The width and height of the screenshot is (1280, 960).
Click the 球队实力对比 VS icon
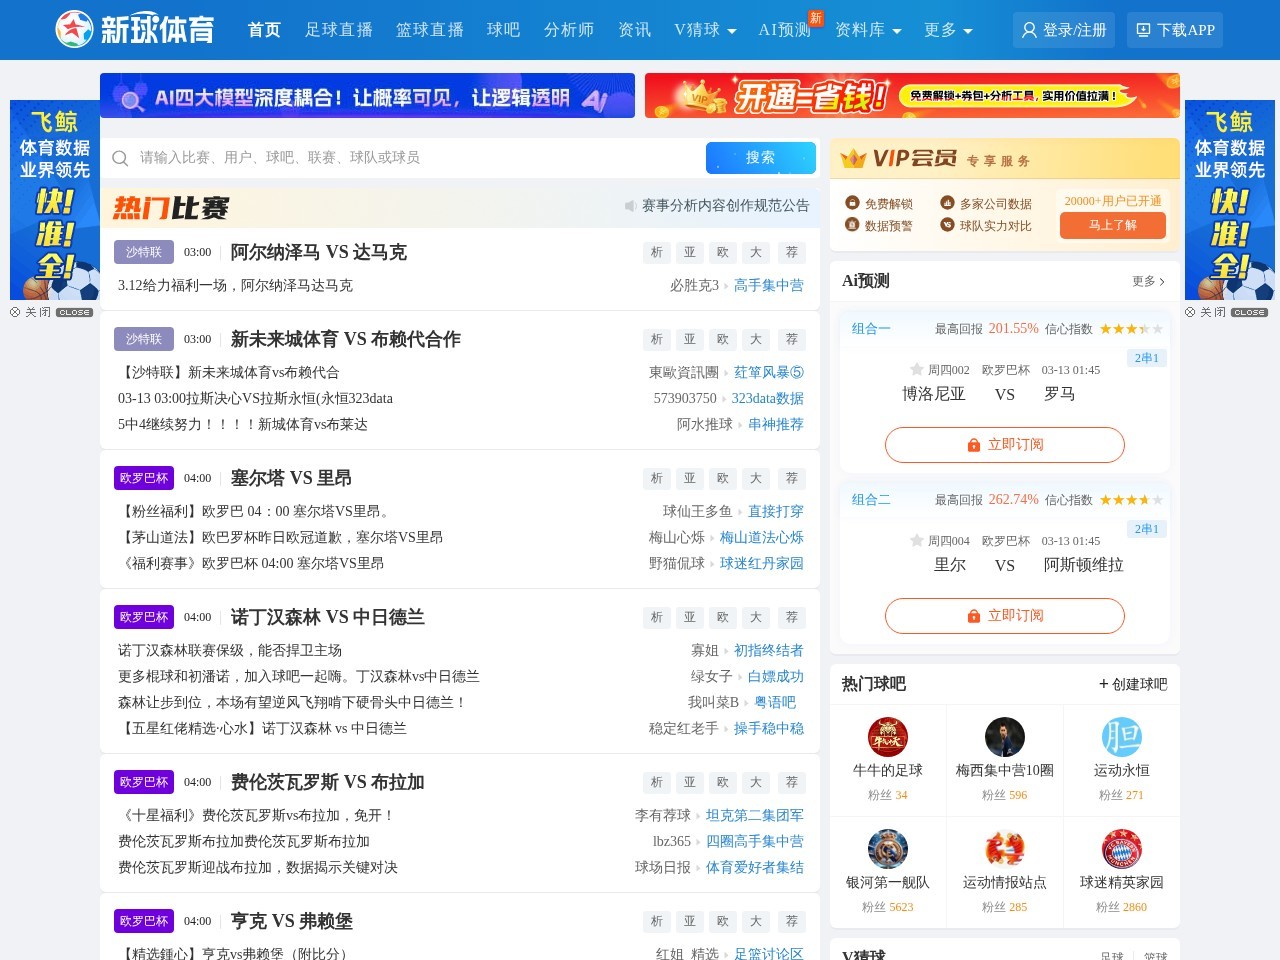[946, 224]
